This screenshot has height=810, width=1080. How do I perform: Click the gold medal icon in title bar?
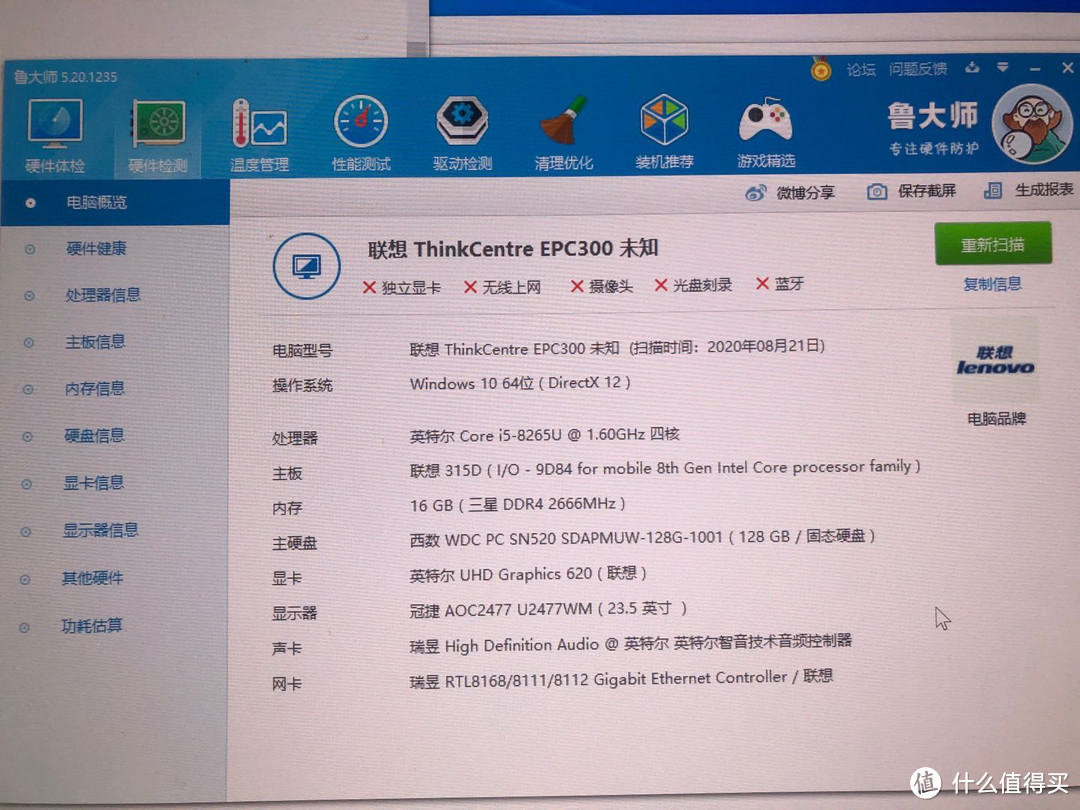pos(821,68)
